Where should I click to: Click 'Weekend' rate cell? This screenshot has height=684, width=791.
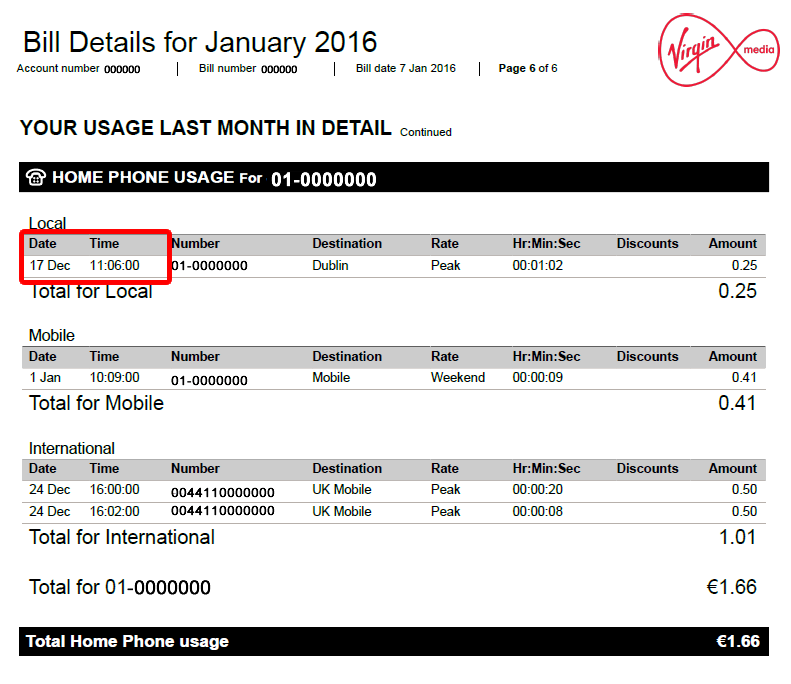coord(458,377)
